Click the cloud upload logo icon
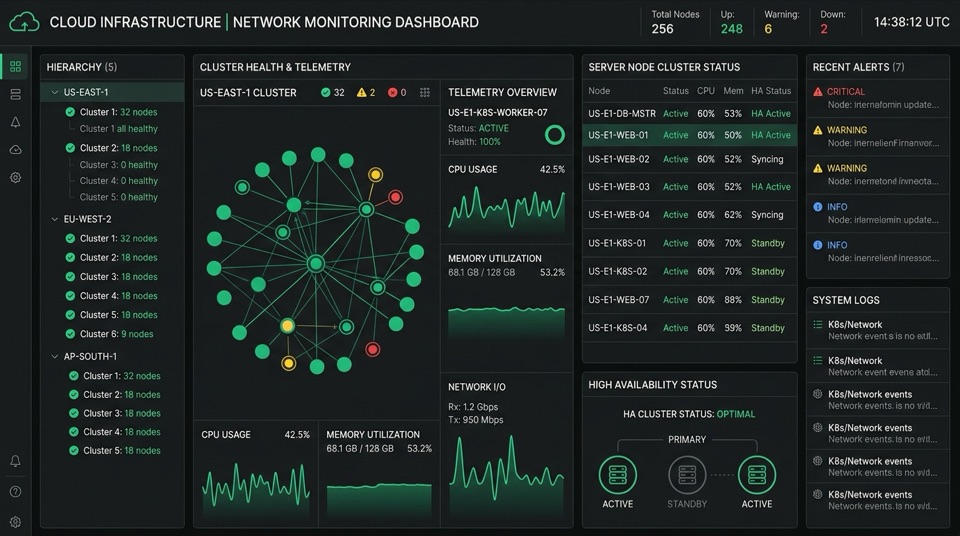Screen dimensions: 960x536 tap(24, 22)
